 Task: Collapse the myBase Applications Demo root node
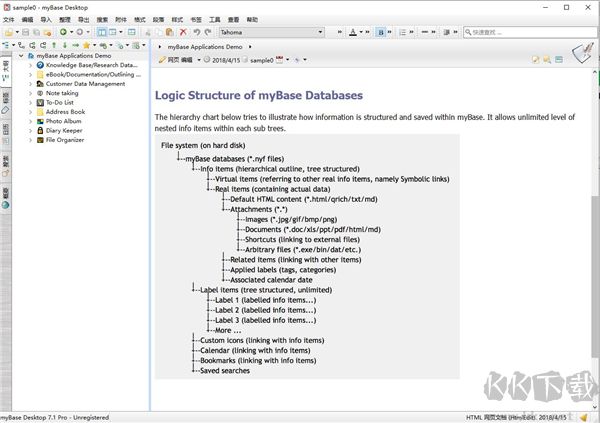pos(21,56)
